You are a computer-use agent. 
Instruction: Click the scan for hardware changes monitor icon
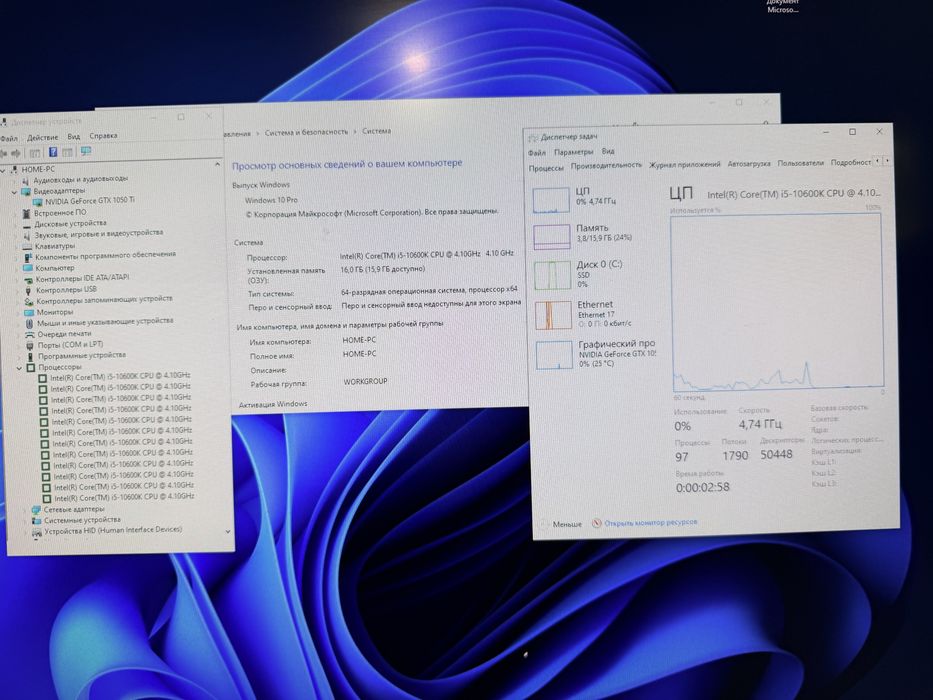86,152
